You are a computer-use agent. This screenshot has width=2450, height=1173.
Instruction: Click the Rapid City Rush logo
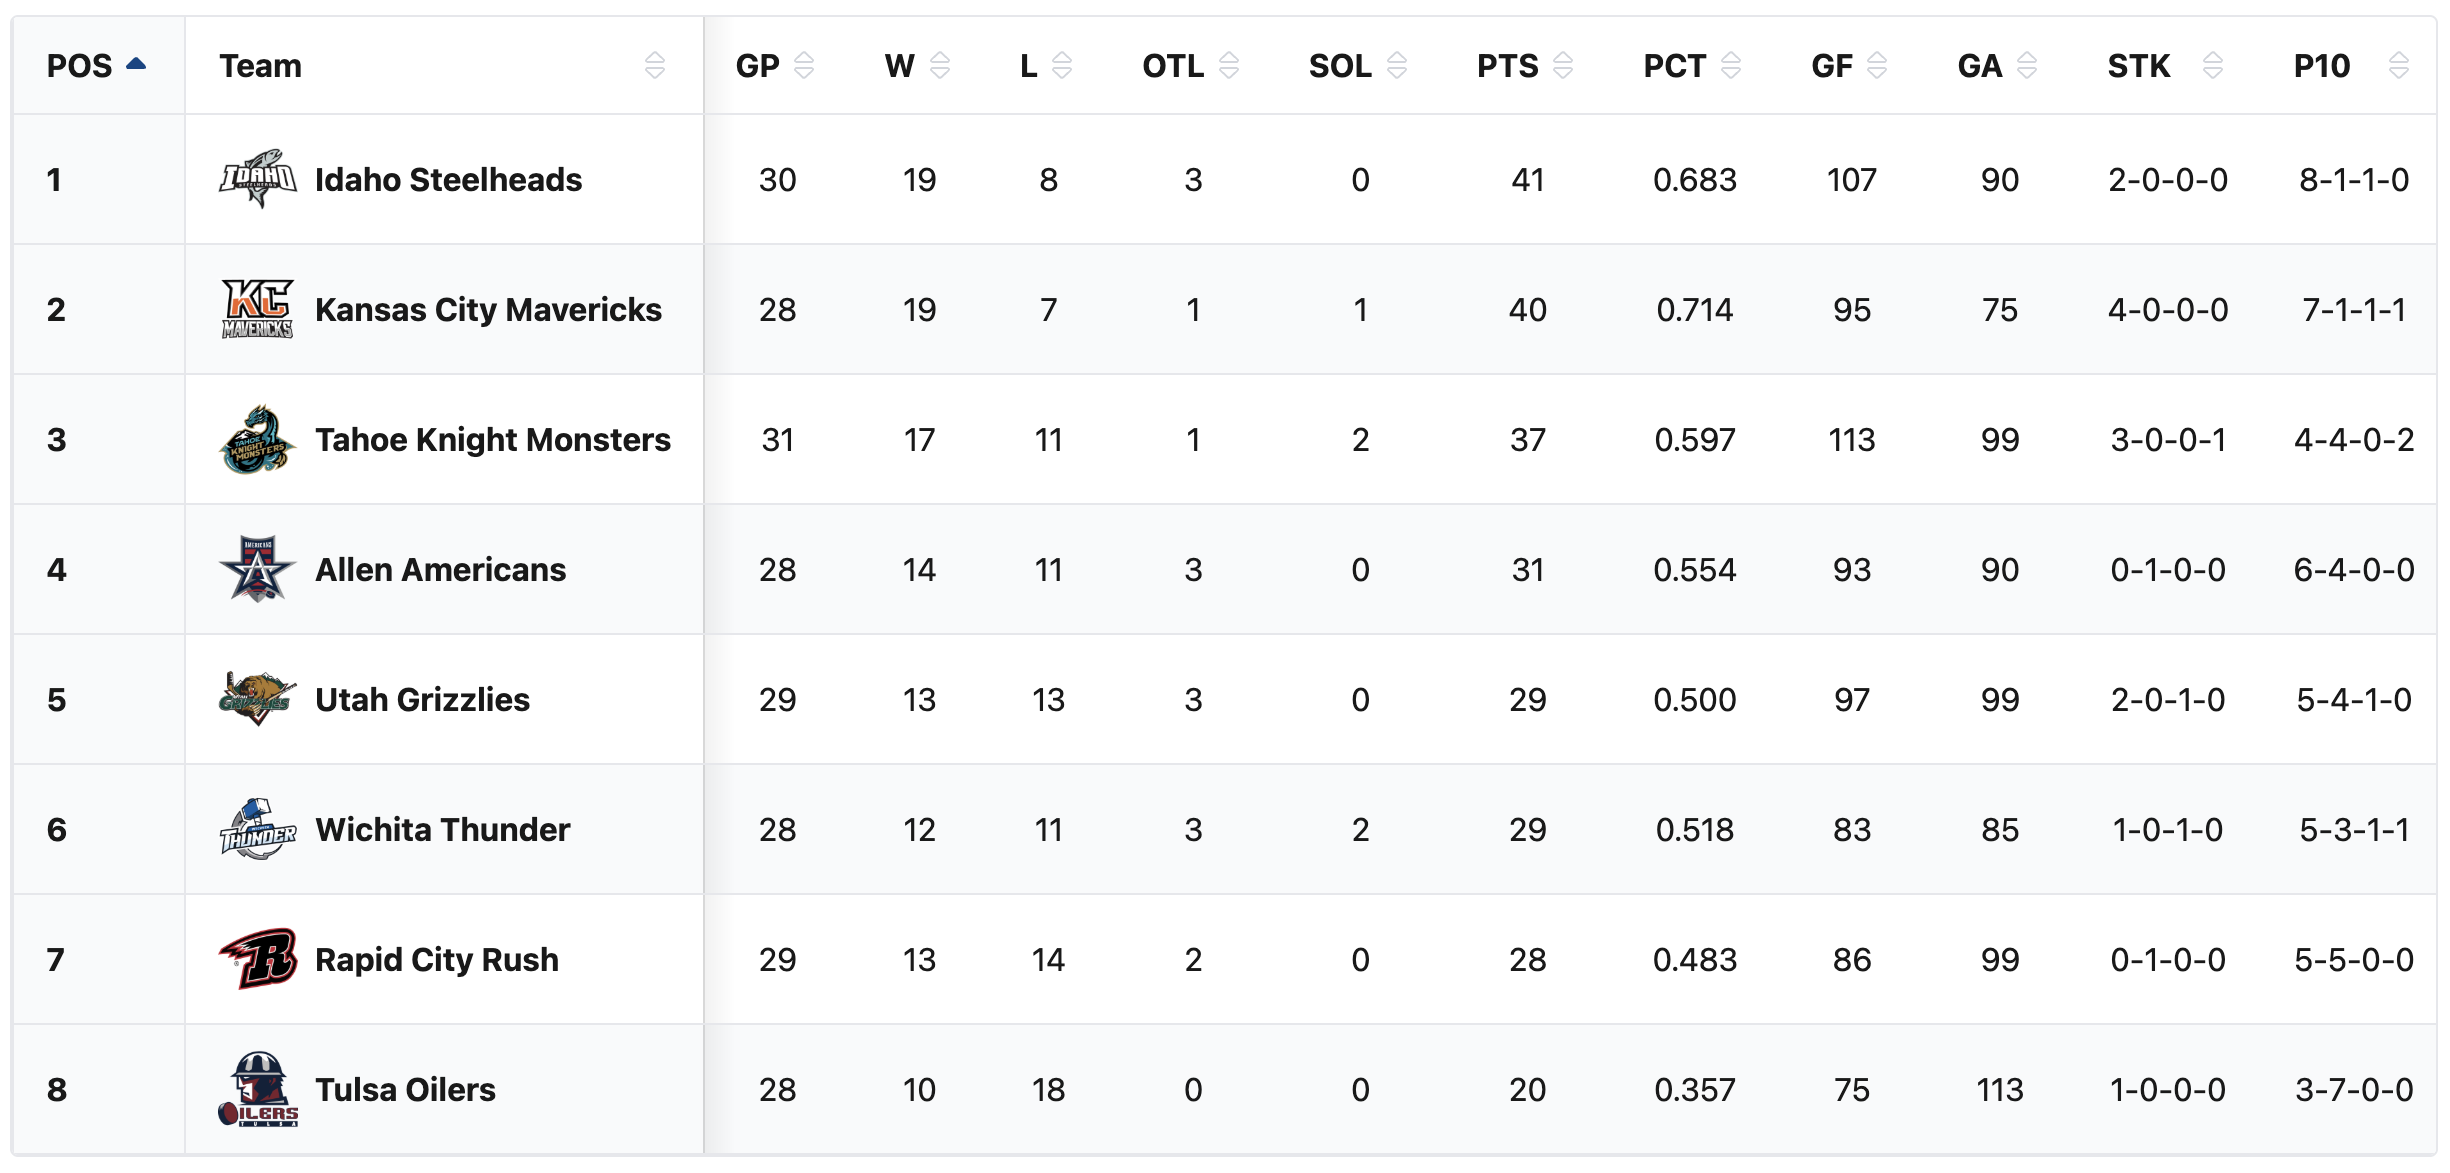257,959
